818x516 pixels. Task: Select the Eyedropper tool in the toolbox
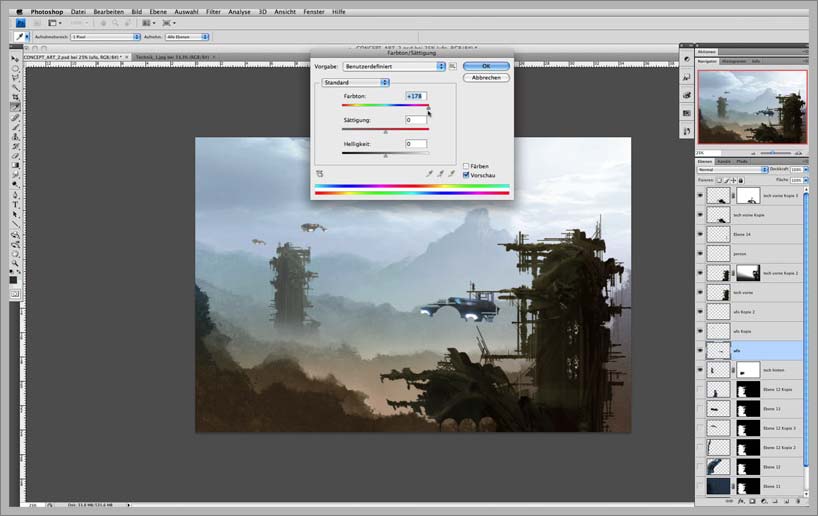click(15, 107)
